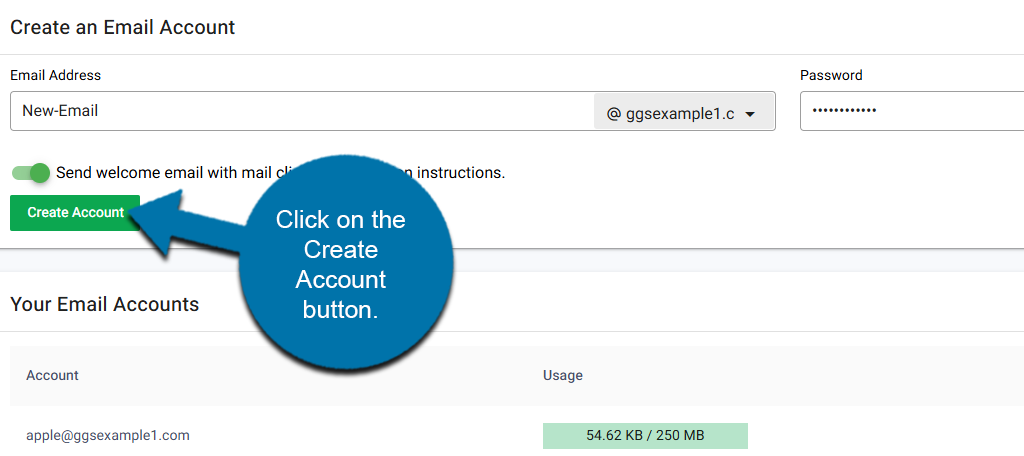1024x456 pixels.
Task: Select the apple@ggsexample1.com account
Action: 108,435
